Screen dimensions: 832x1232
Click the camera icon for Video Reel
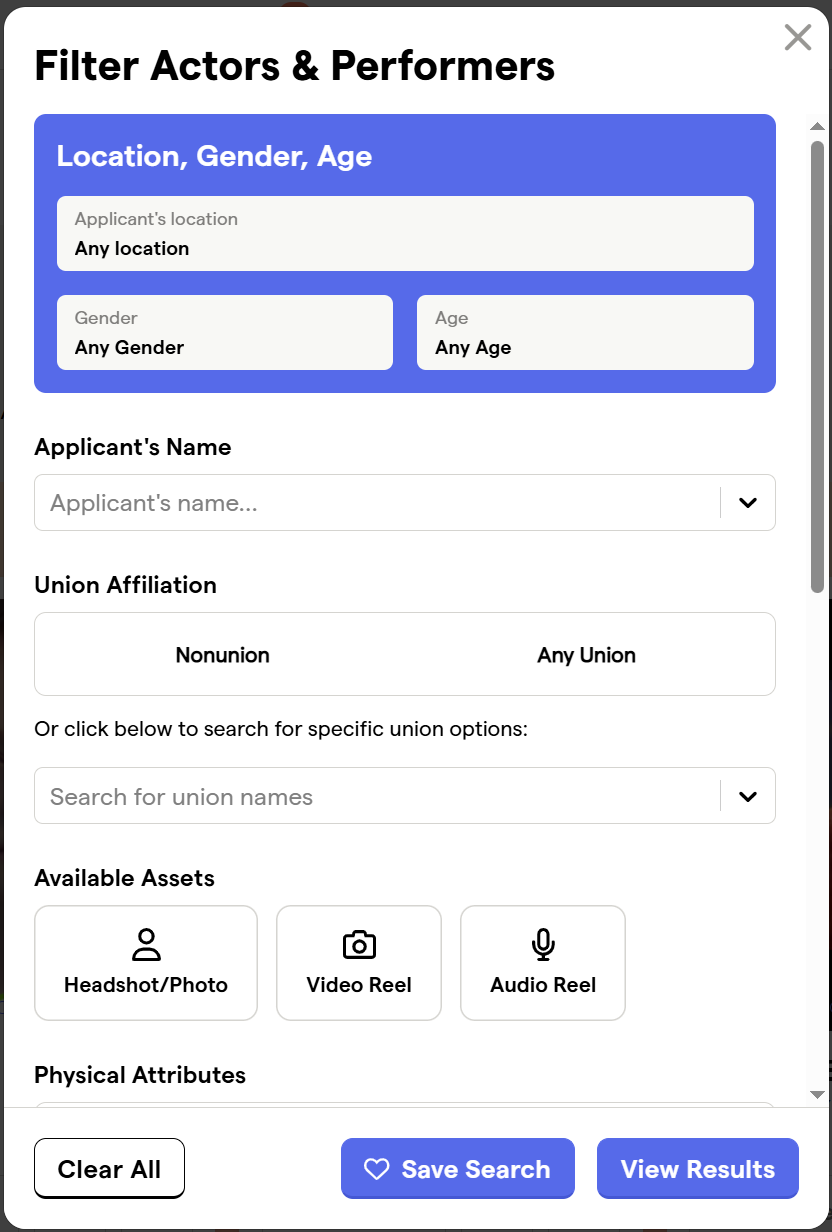tap(359, 944)
